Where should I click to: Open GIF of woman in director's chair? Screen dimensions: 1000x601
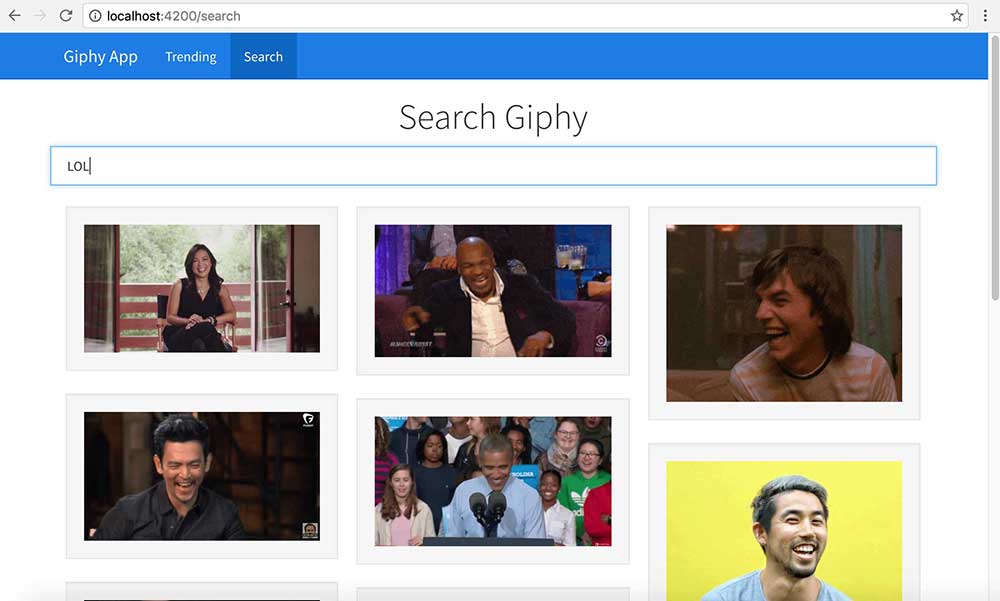pyautogui.click(x=201, y=288)
